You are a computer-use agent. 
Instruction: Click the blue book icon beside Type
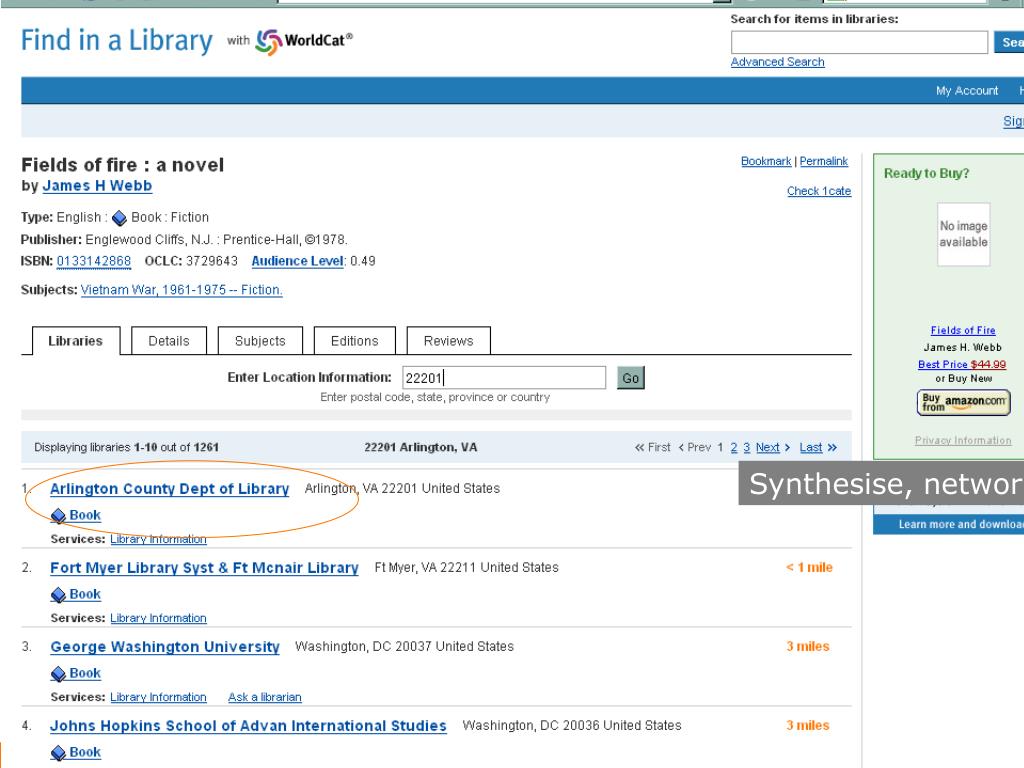[x=120, y=218]
